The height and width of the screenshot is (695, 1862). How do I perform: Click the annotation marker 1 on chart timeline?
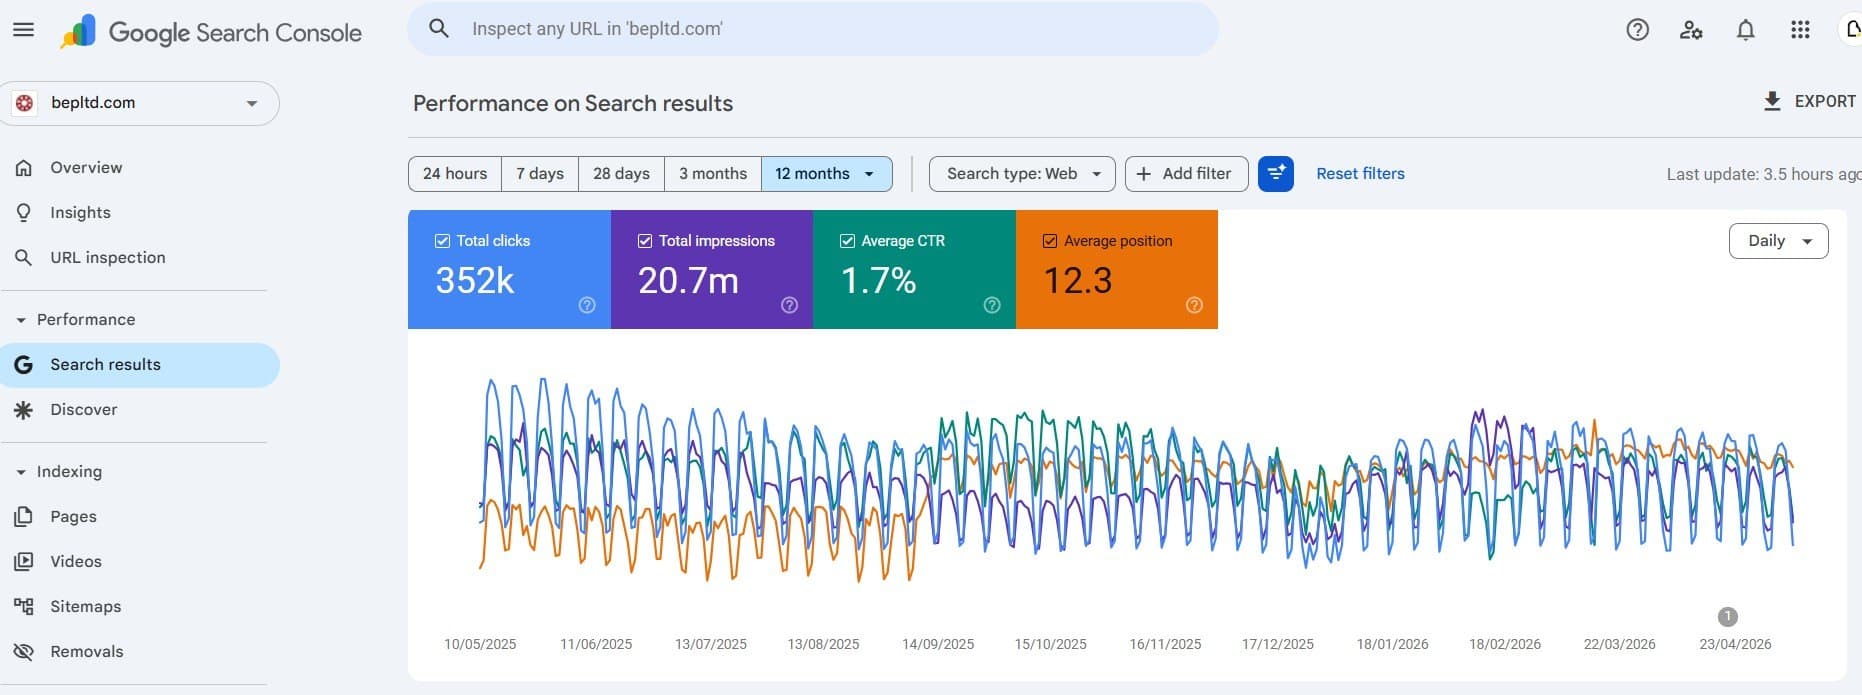pyautogui.click(x=1727, y=617)
